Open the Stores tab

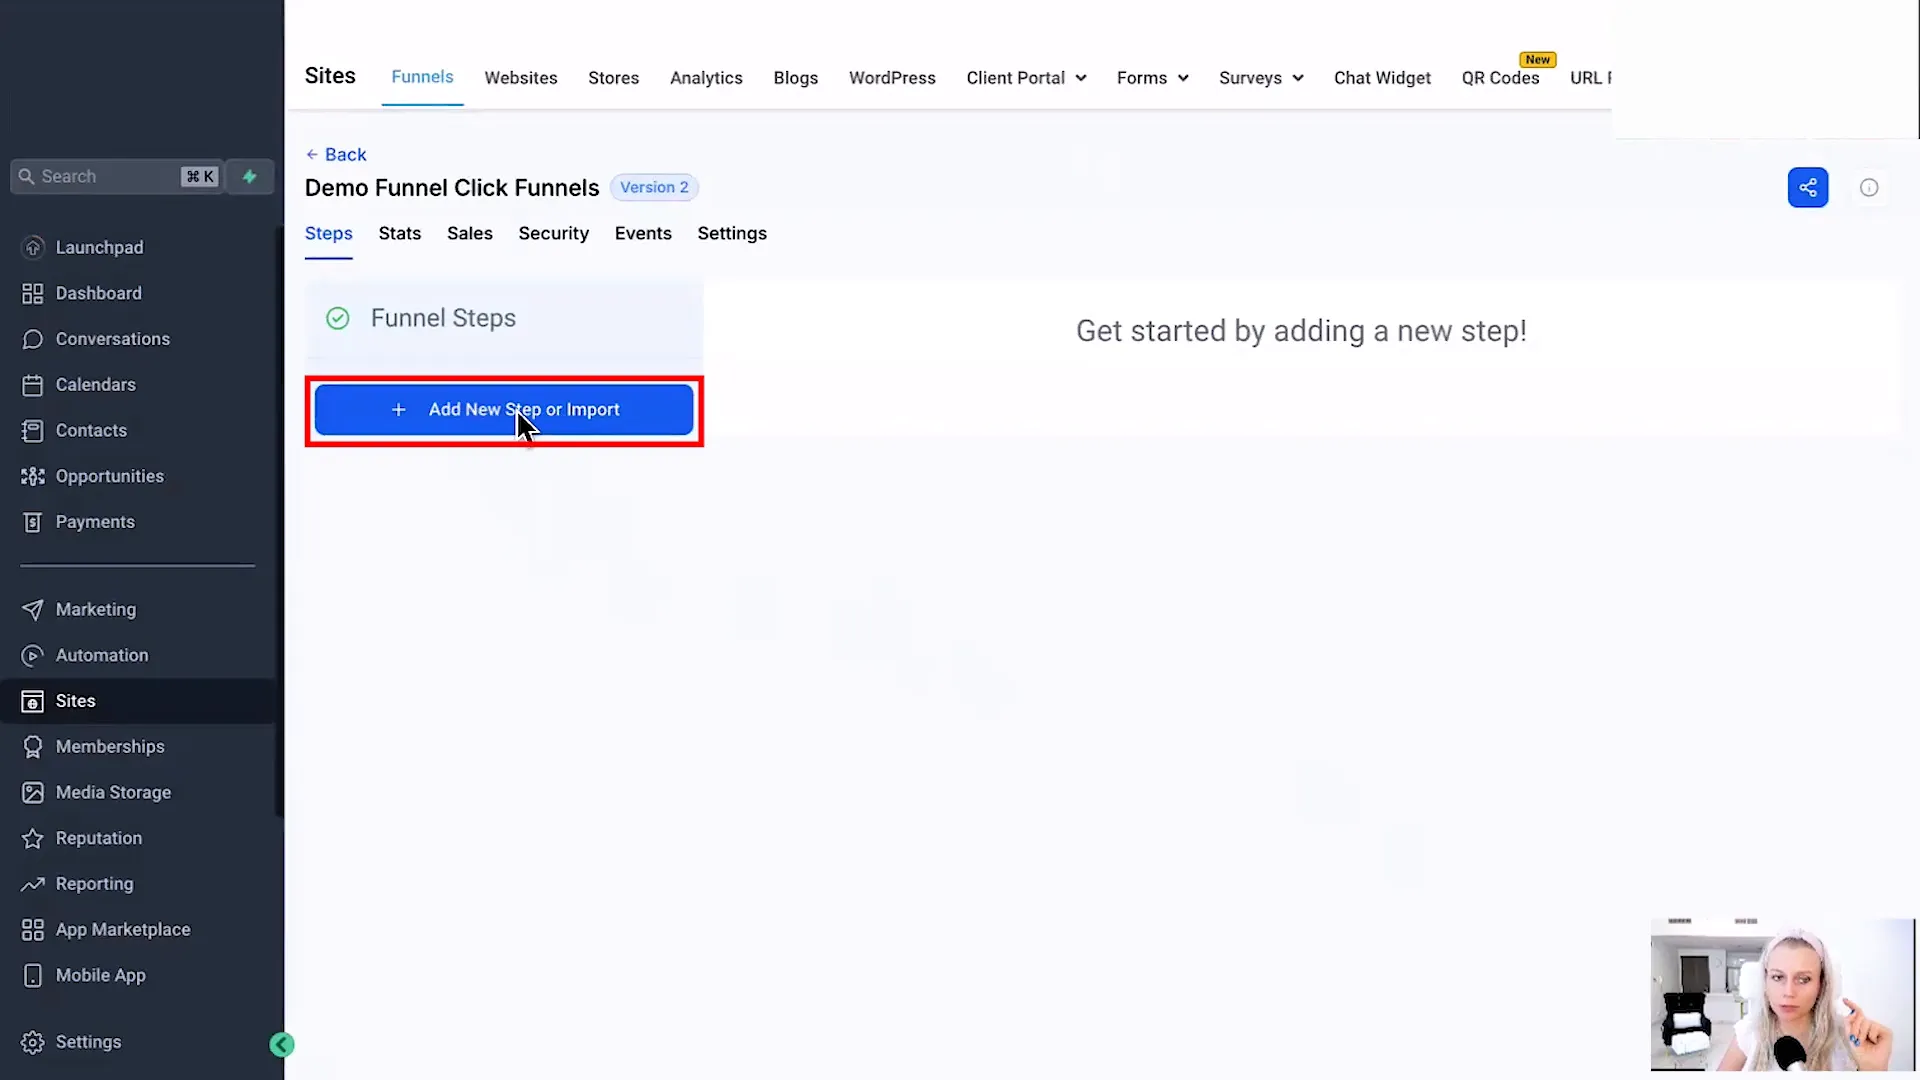click(x=613, y=78)
